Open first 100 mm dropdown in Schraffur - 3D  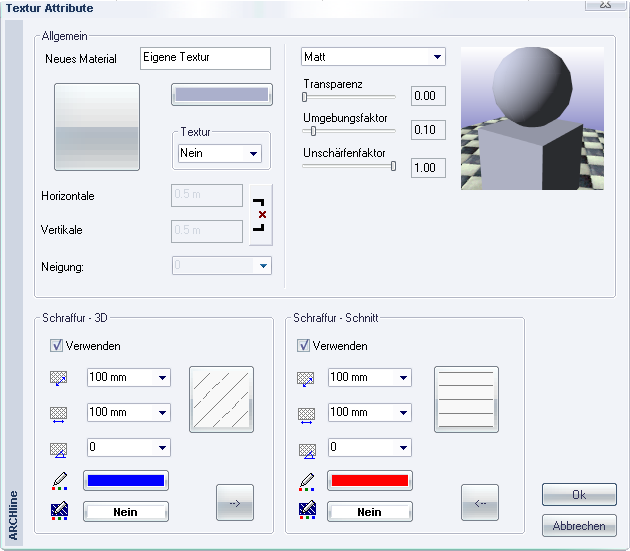click(x=129, y=377)
